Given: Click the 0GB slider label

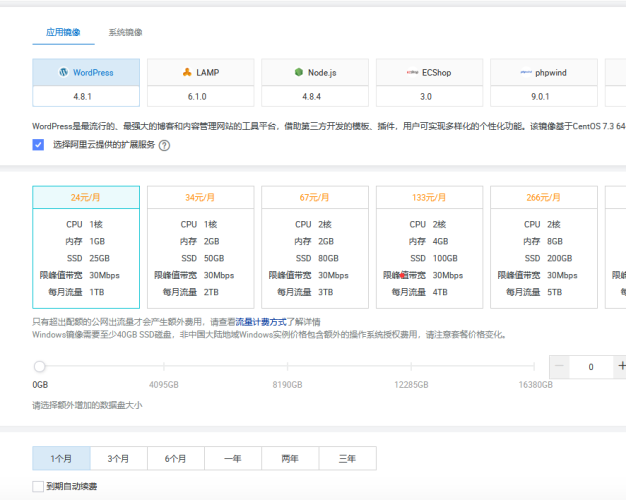Looking at the screenshot, I should pos(40,385).
